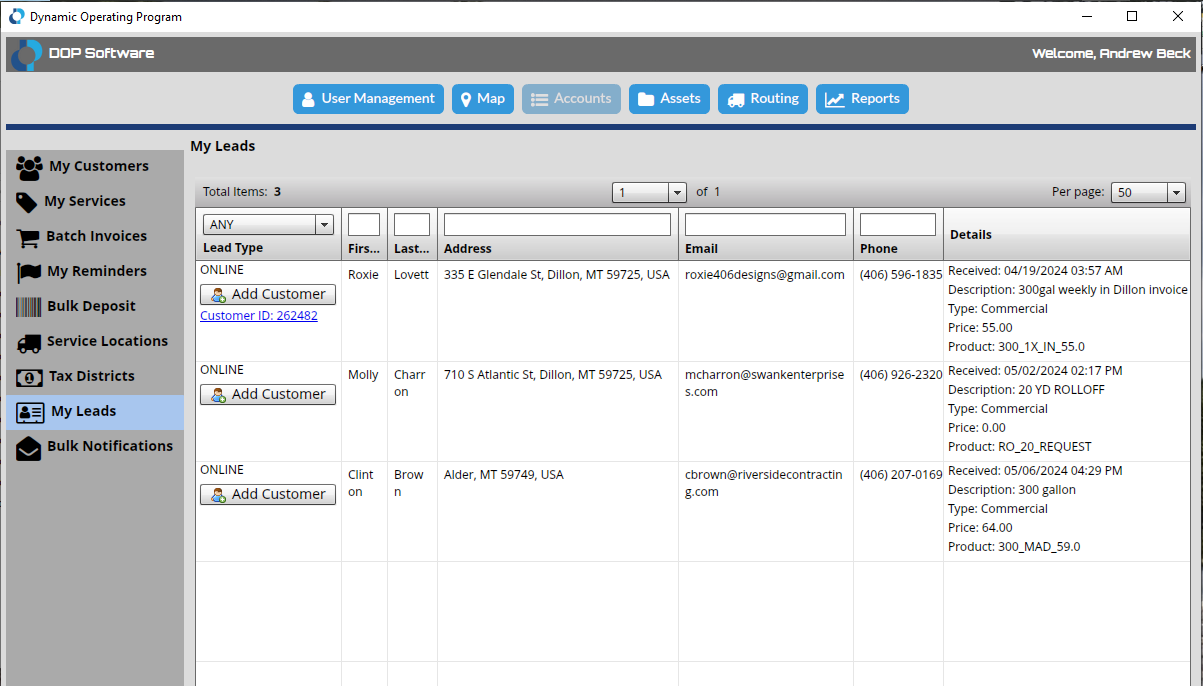Click the Details column header
The width and height of the screenshot is (1203, 686).
click(x=971, y=235)
